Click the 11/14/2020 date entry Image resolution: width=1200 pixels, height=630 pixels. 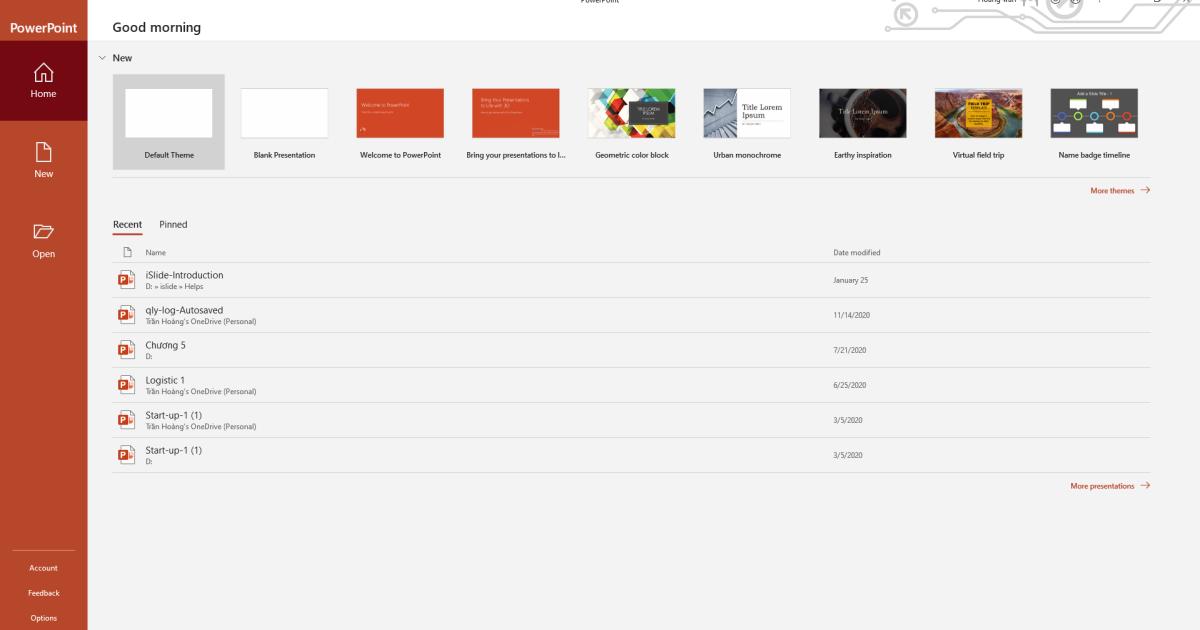tap(852, 315)
